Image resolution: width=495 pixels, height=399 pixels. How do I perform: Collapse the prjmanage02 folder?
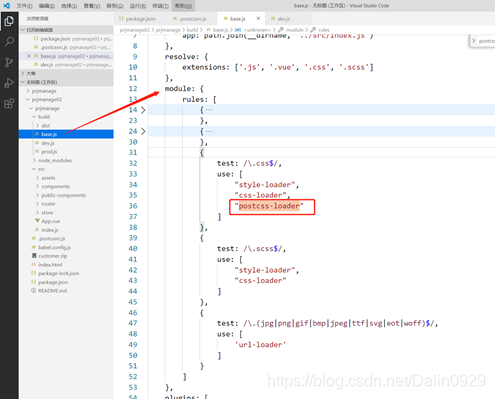click(x=28, y=99)
